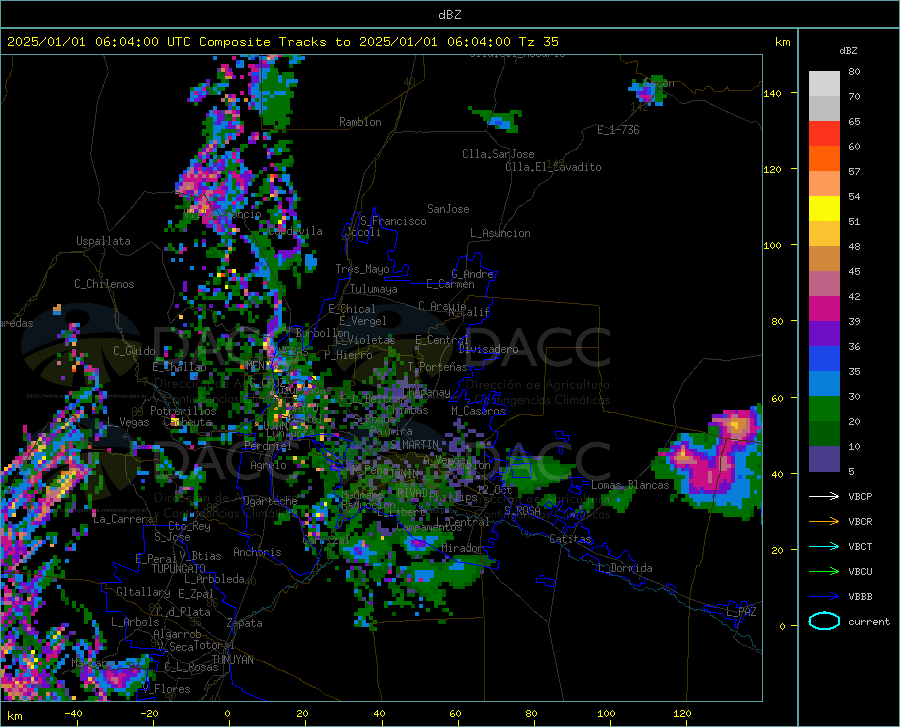Click the 'Uspallata' map label

pyautogui.click(x=103, y=241)
